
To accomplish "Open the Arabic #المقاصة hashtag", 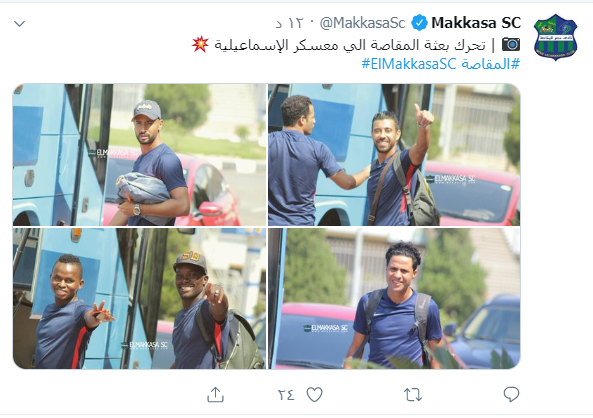I will tap(490, 64).
